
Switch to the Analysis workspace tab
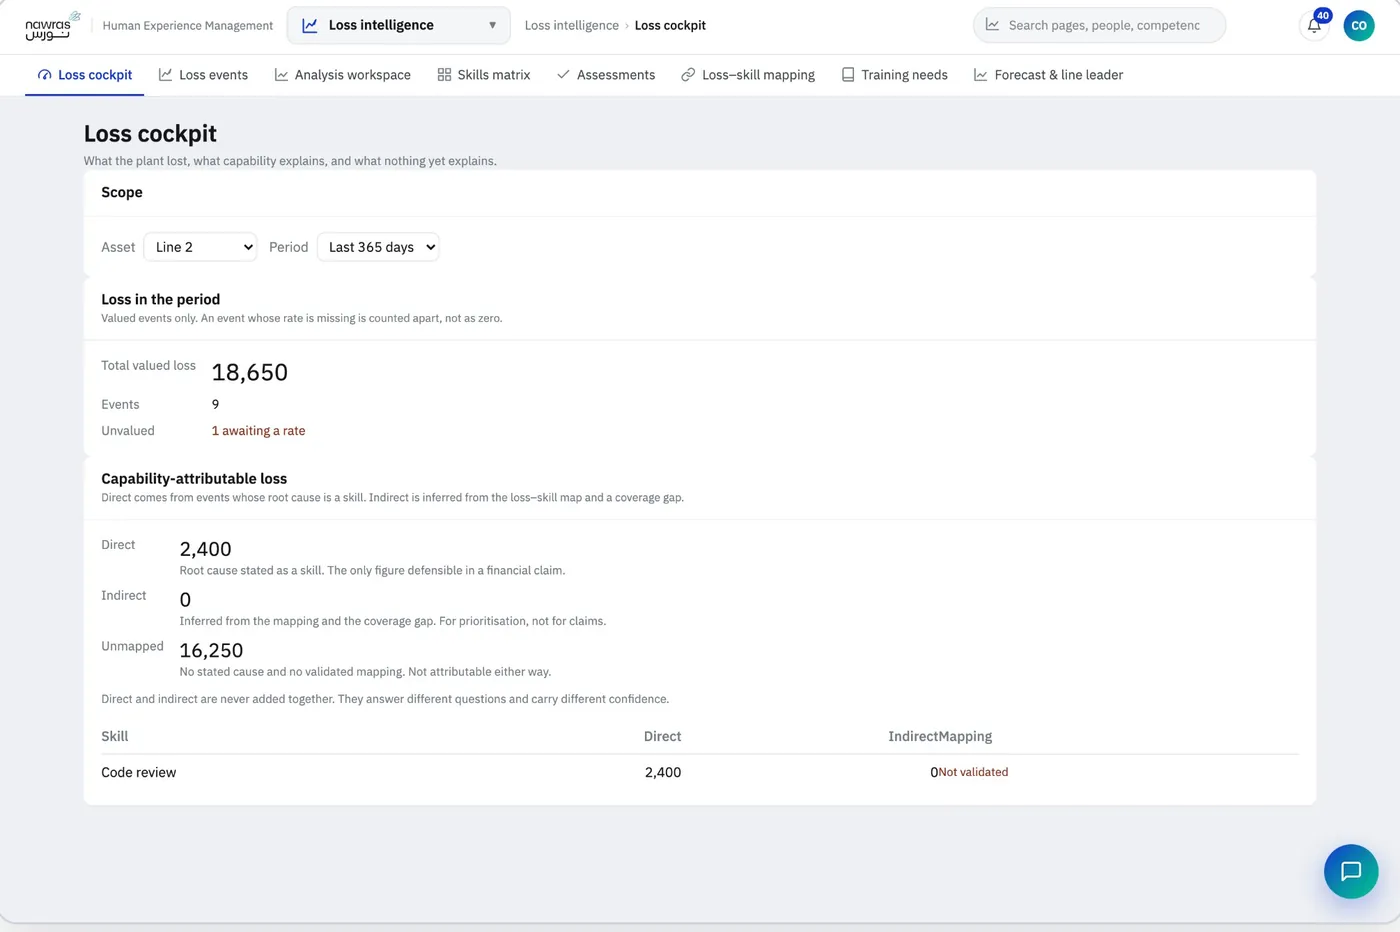(x=343, y=75)
